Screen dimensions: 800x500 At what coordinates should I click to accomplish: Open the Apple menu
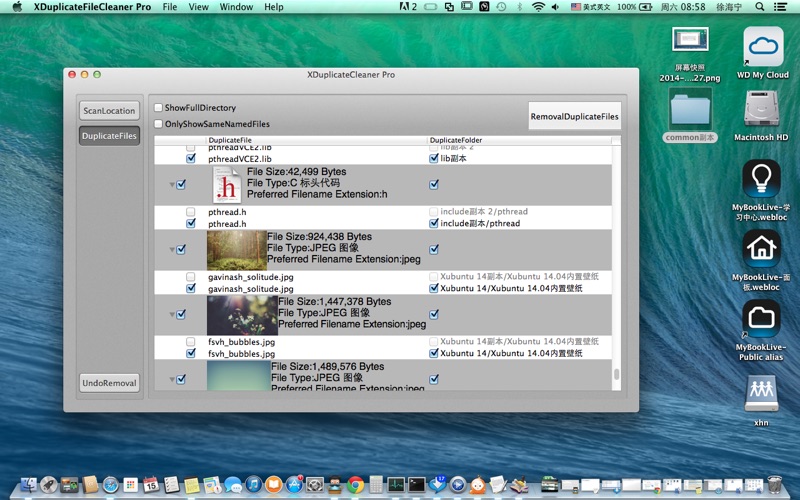coord(17,7)
